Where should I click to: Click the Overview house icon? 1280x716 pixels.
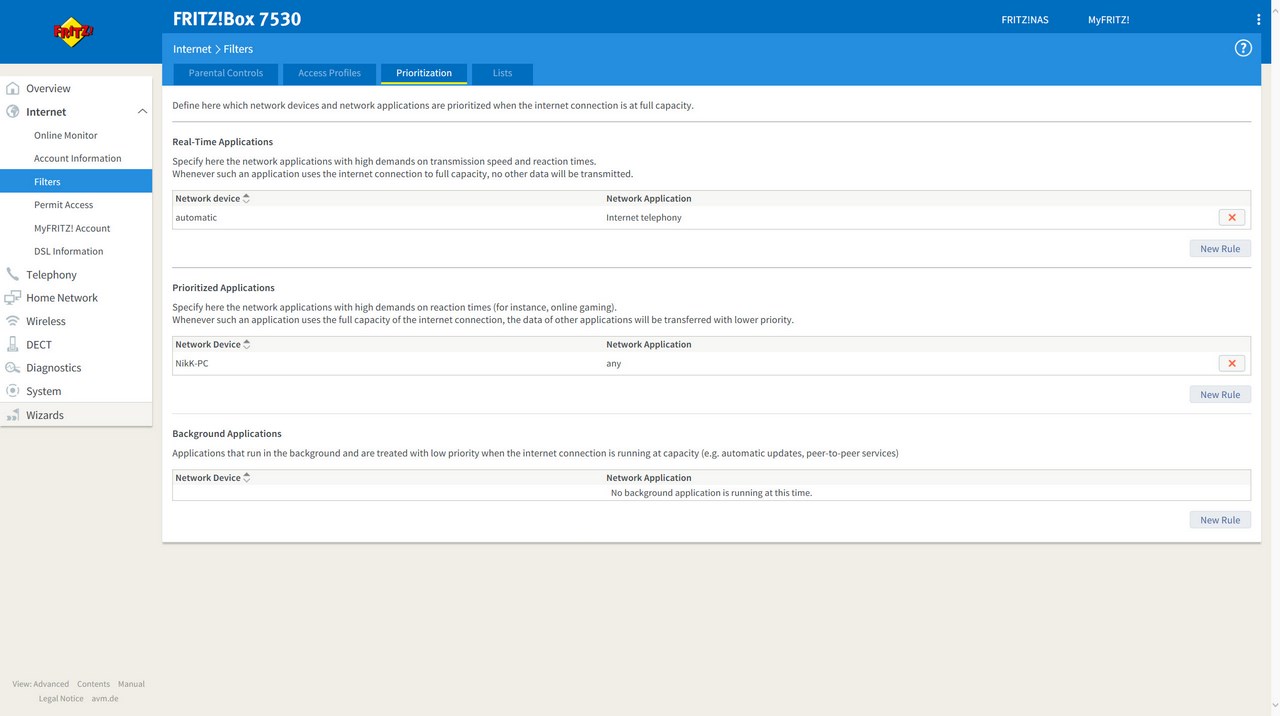click(x=13, y=88)
